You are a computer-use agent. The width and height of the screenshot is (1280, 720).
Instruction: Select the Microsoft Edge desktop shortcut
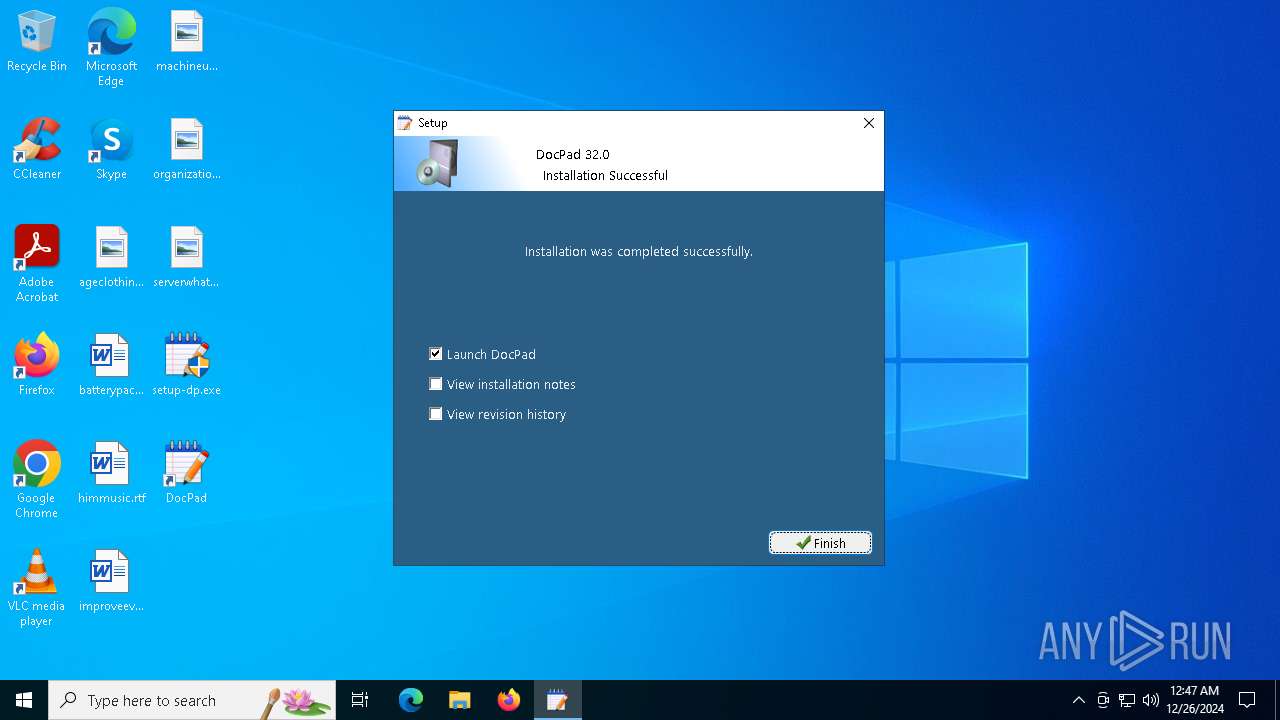111,48
